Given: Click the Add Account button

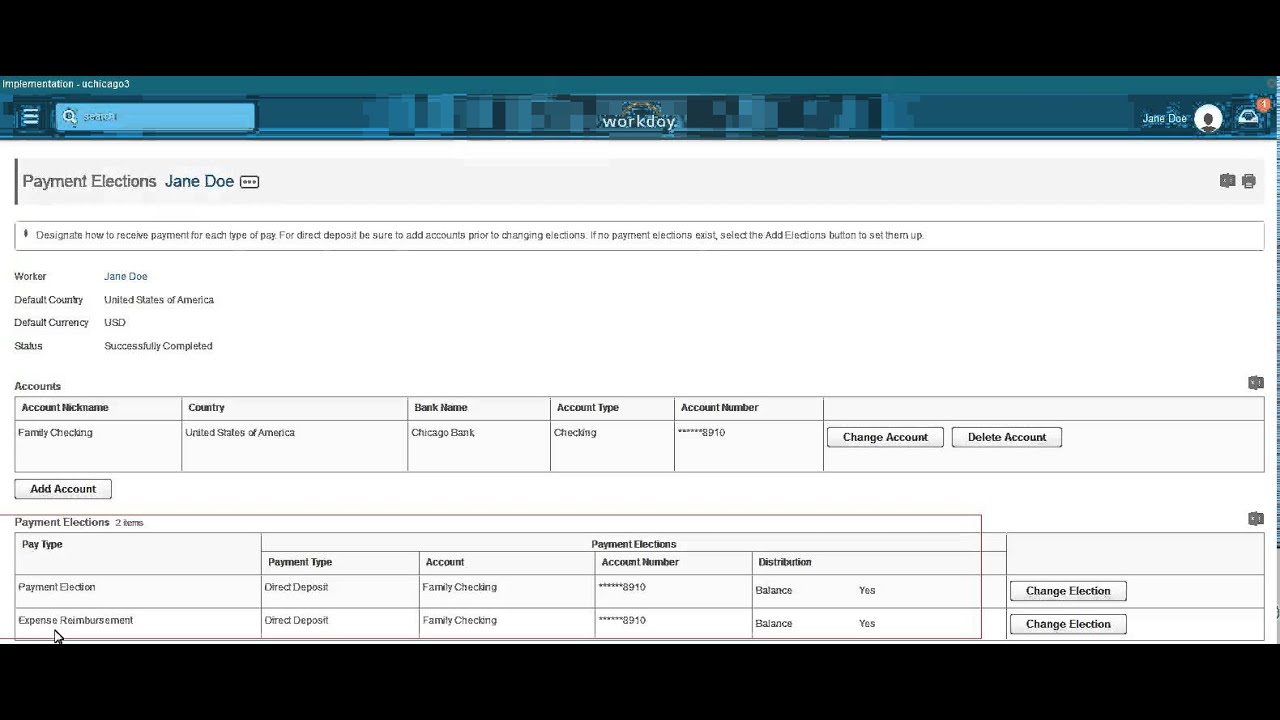Looking at the screenshot, I should pyautogui.click(x=63, y=489).
